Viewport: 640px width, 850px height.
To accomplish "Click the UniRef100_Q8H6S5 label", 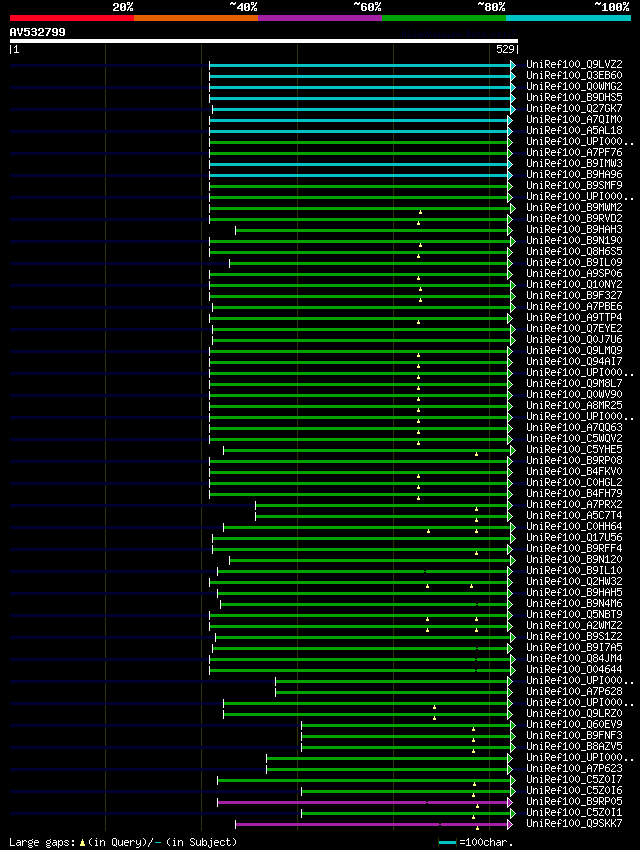I will [574, 252].
